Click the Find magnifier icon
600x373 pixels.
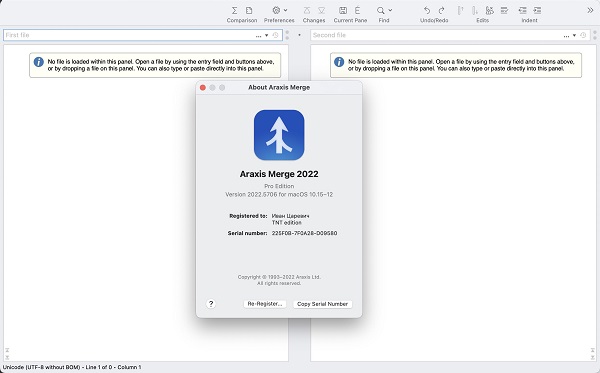pyautogui.click(x=380, y=10)
